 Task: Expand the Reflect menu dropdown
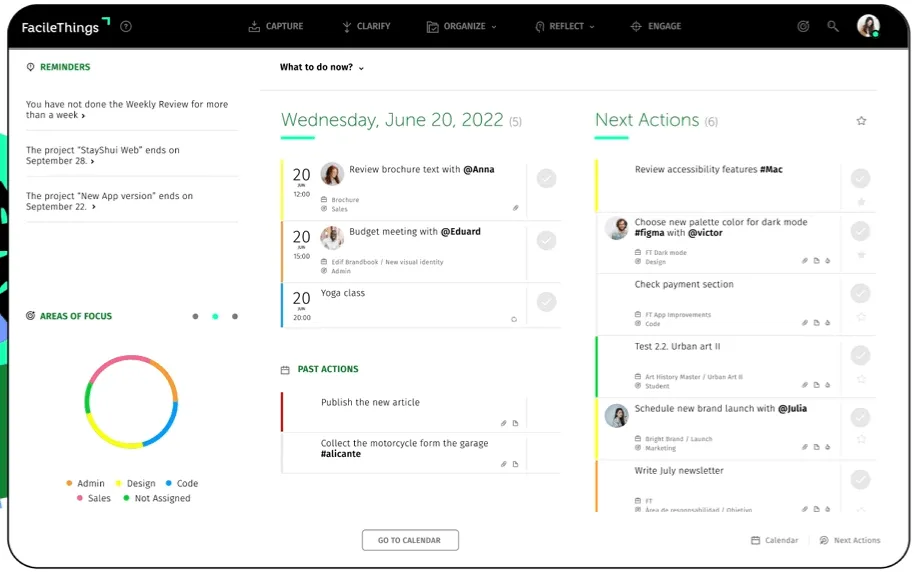(565, 27)
